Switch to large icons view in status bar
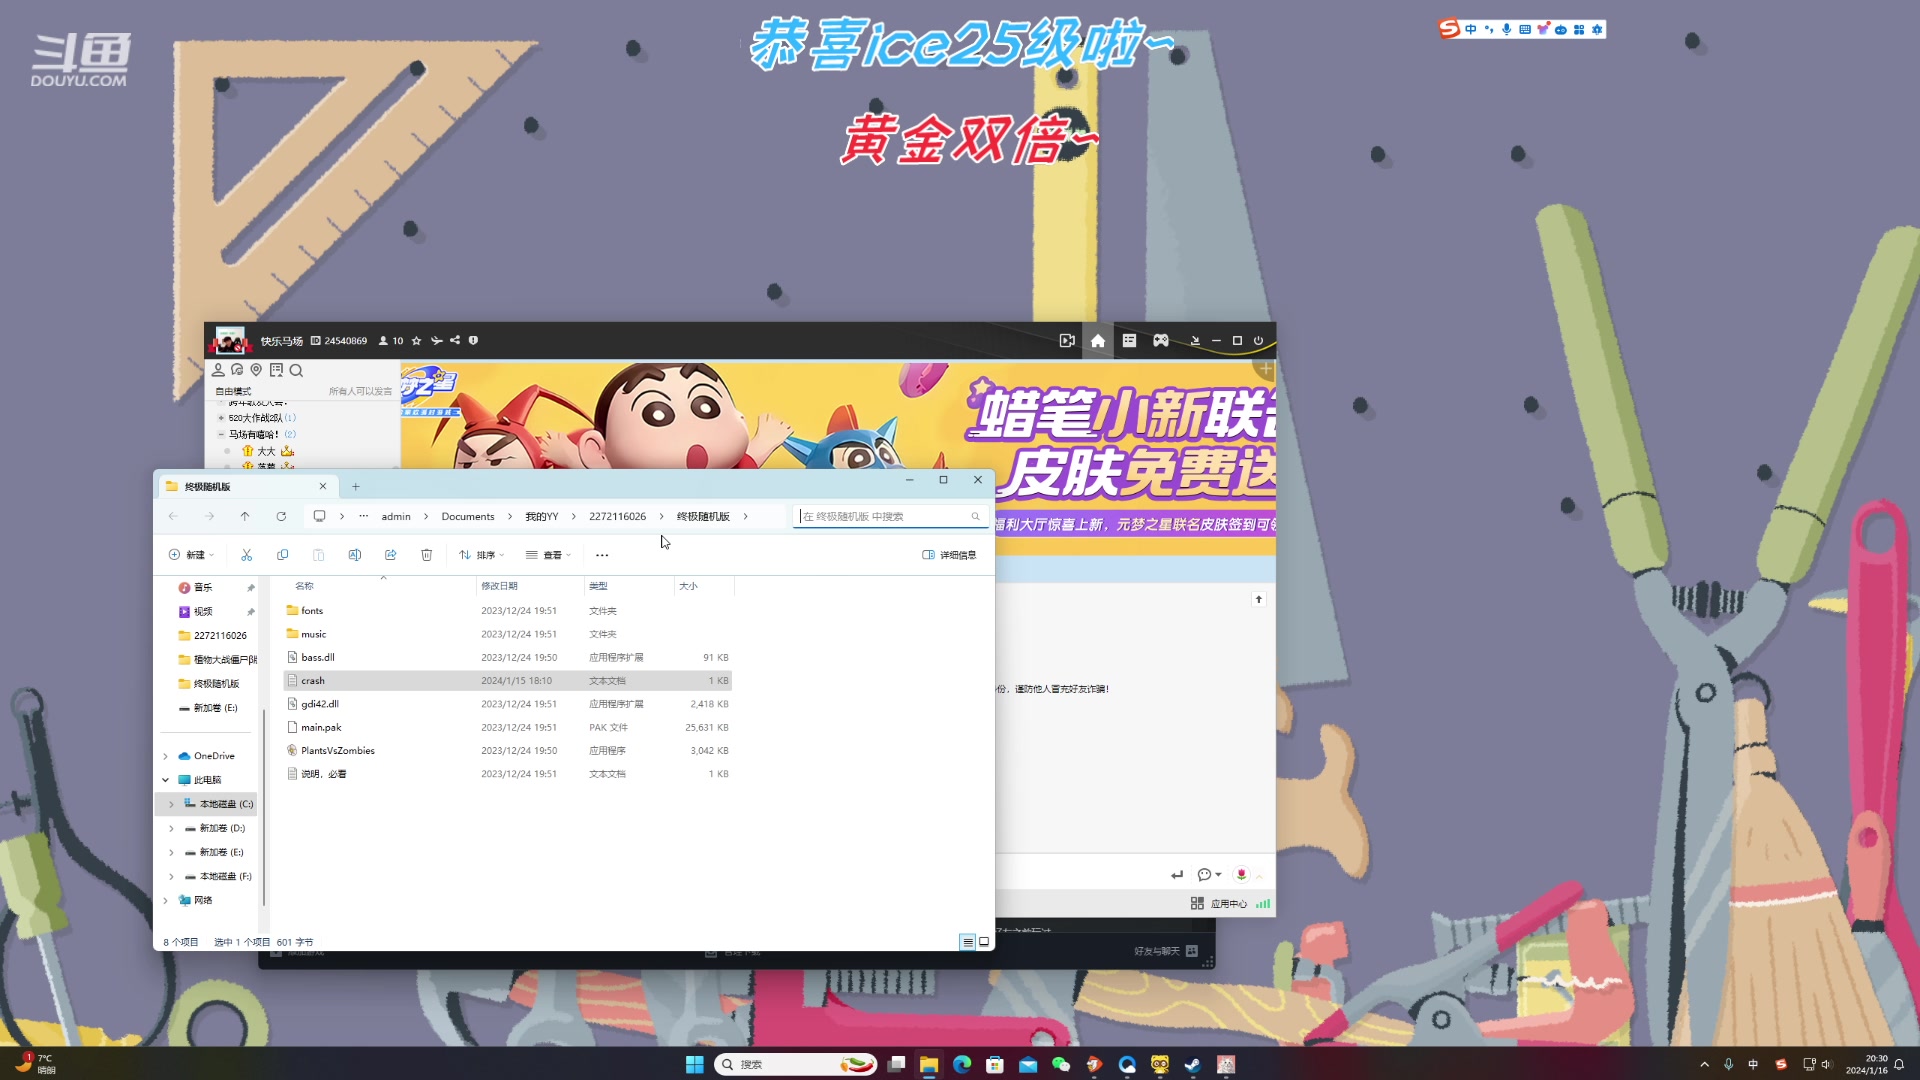 coord(984,942)
